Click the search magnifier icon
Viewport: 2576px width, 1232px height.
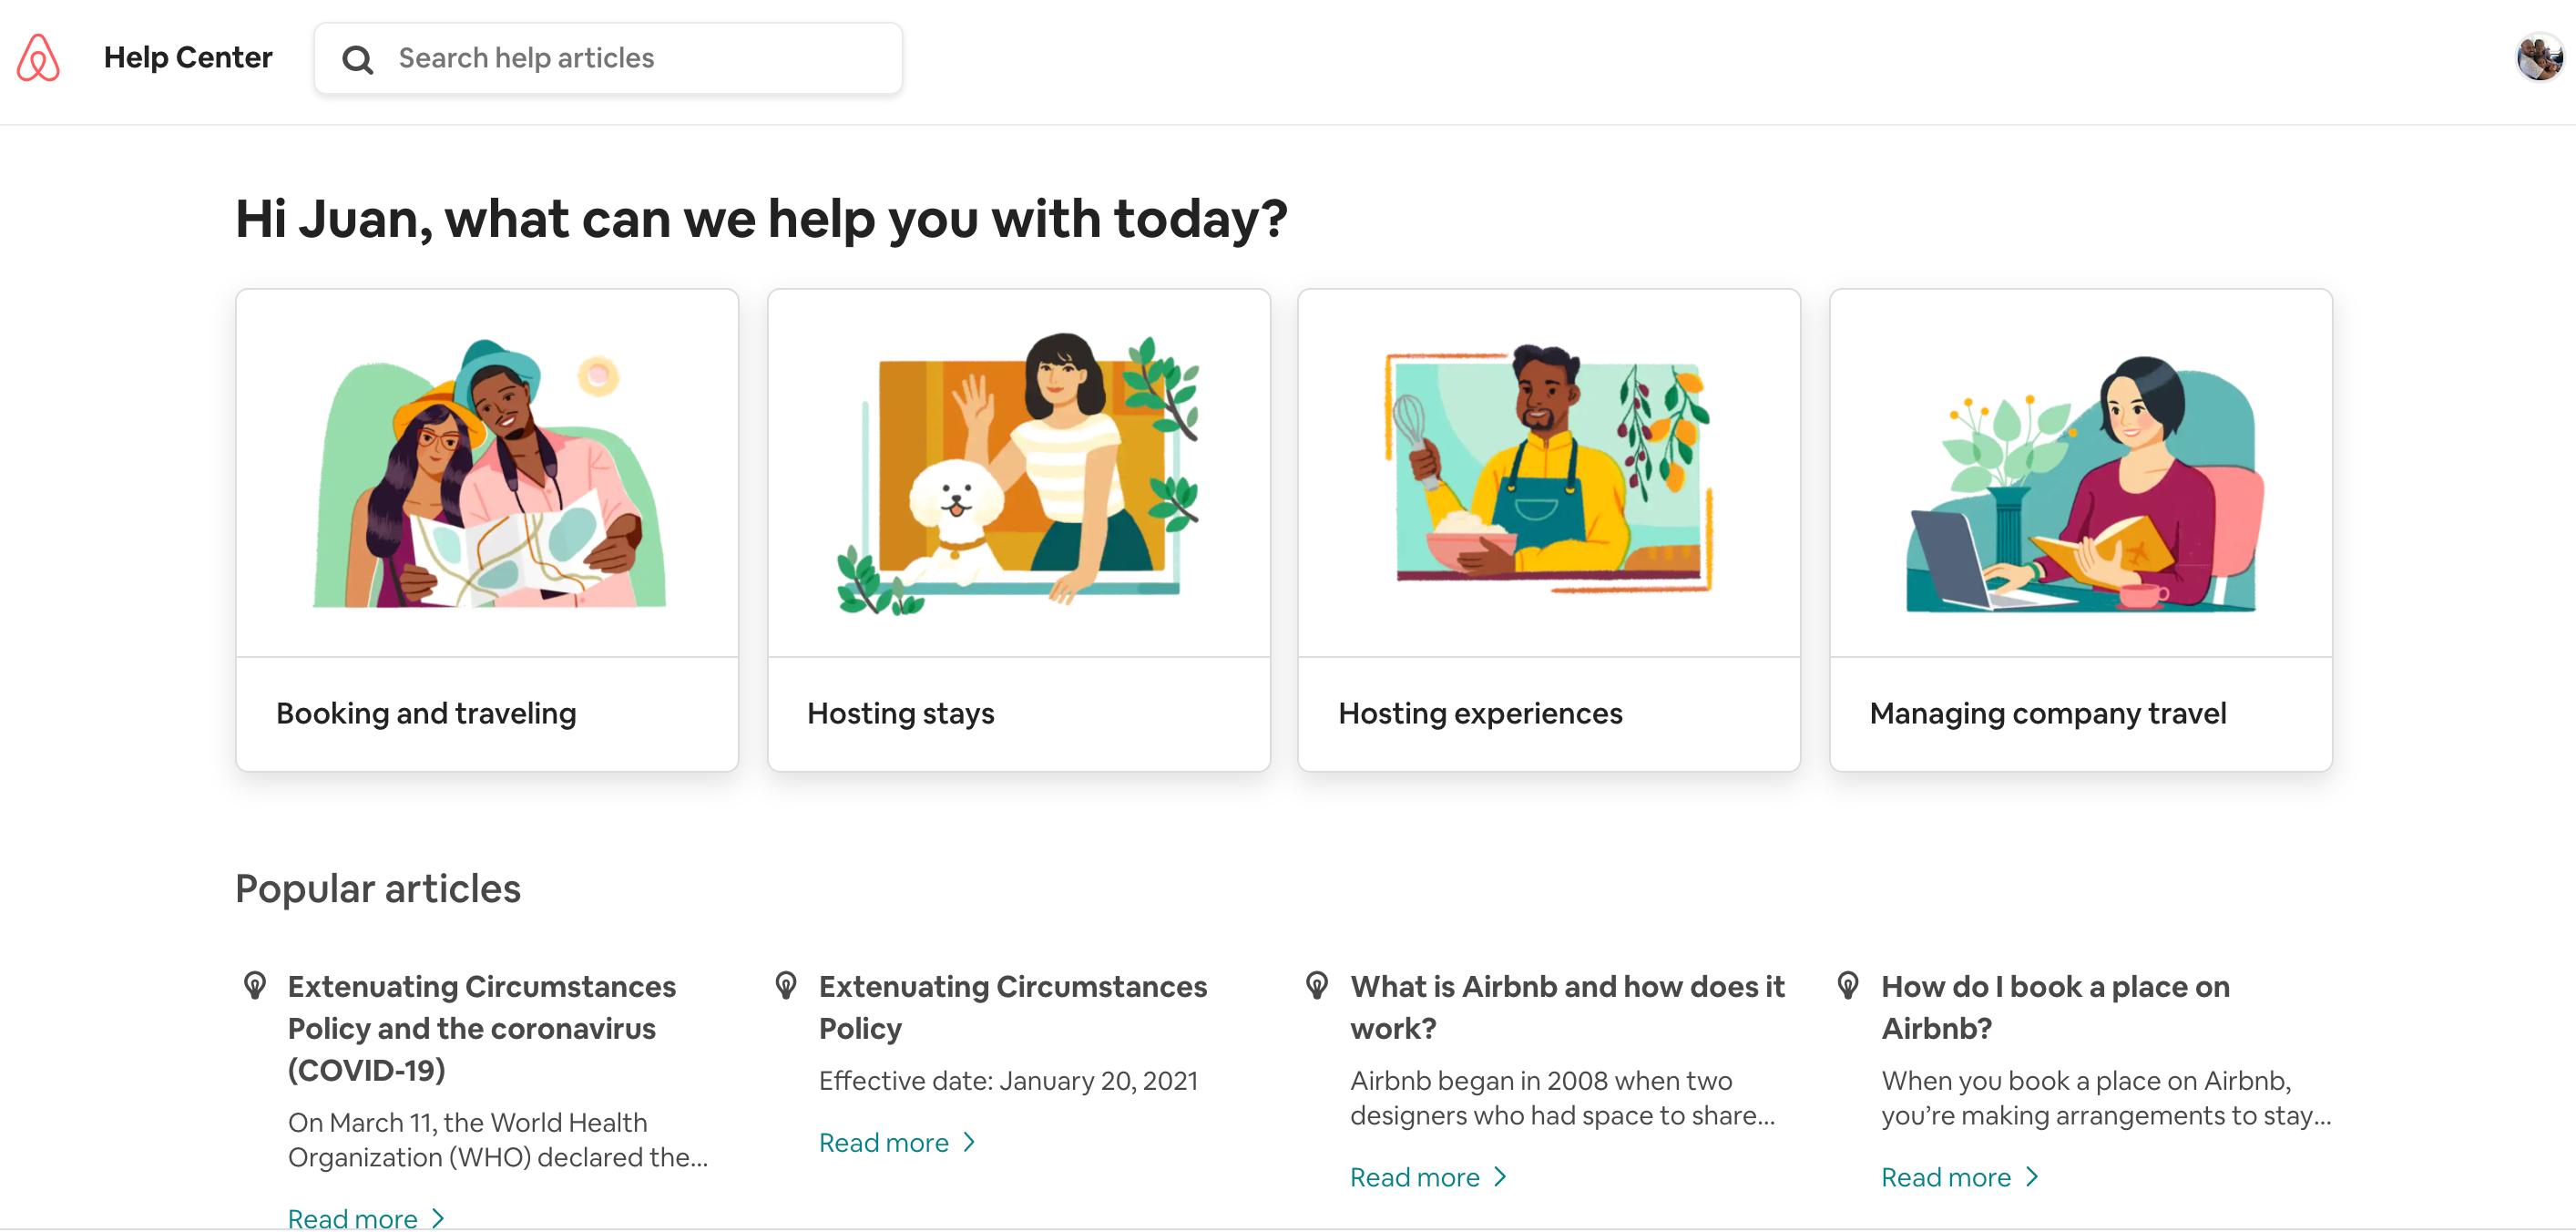(357, 60)
